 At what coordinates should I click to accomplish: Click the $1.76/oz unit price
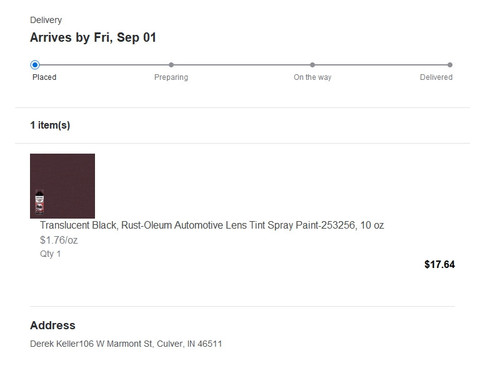pos(59,240)
